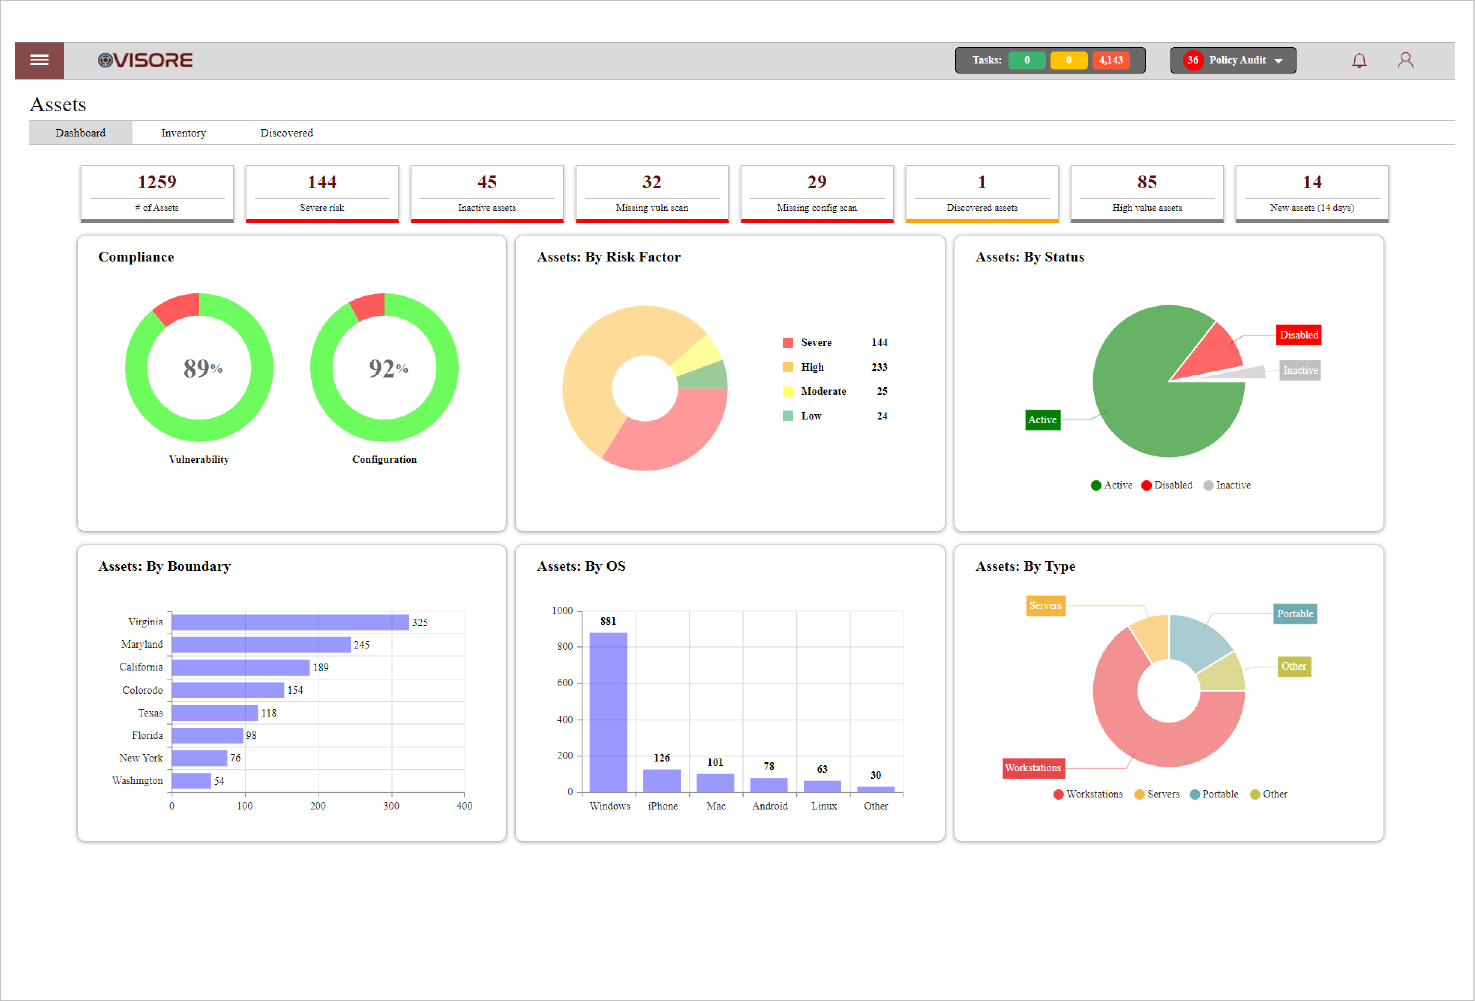Open the 32 Missing vuln scan card
The height and width of the screenshot is (1001, 1475).
coord(652,193)
